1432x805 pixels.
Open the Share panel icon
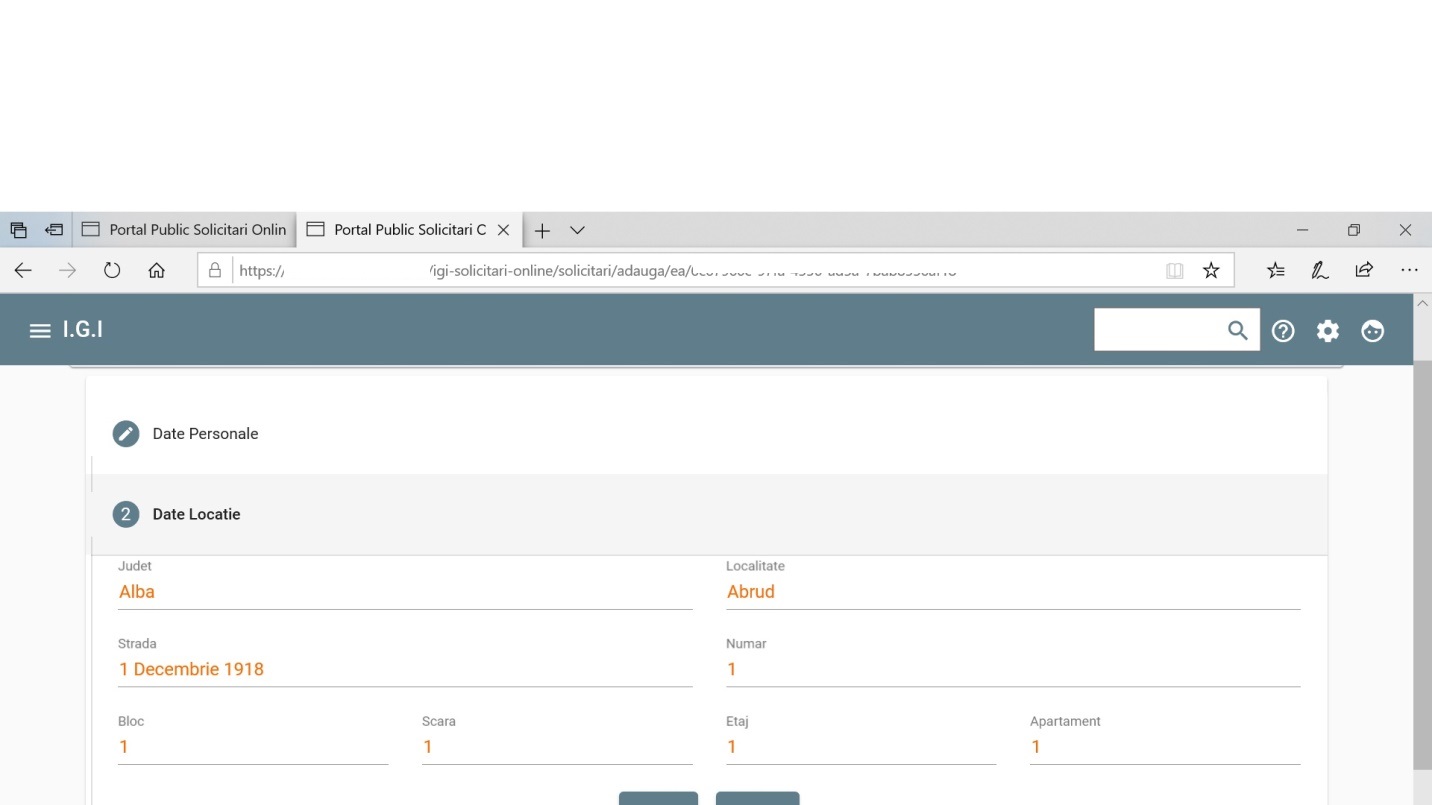pyautogui.click(x=1364, y=269)
